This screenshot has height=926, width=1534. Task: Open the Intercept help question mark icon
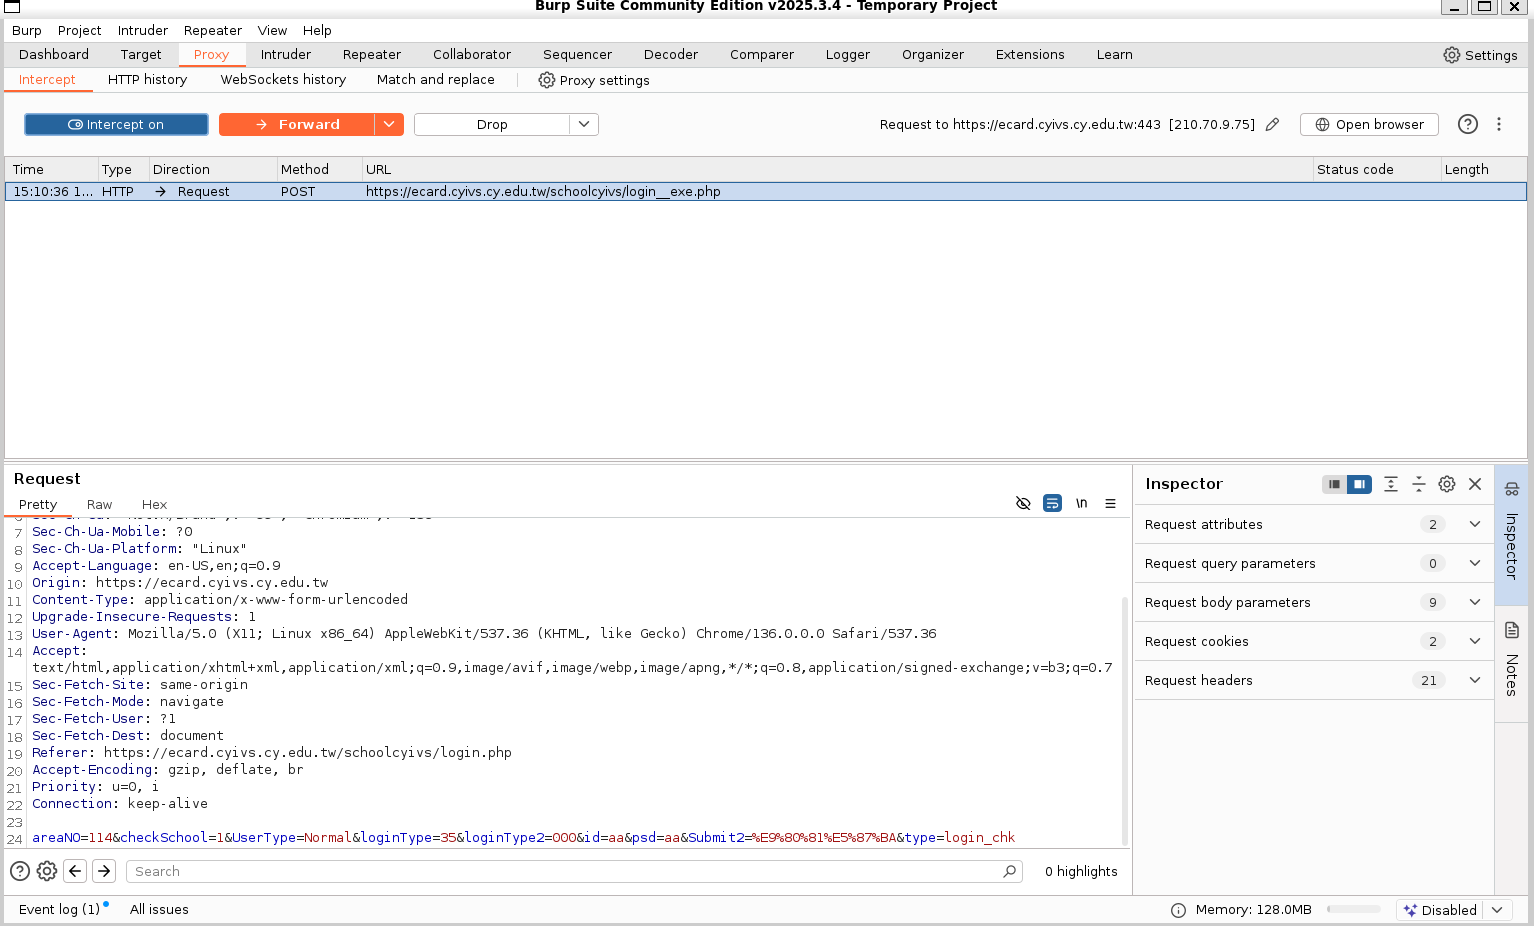[x=1468, y=124]
